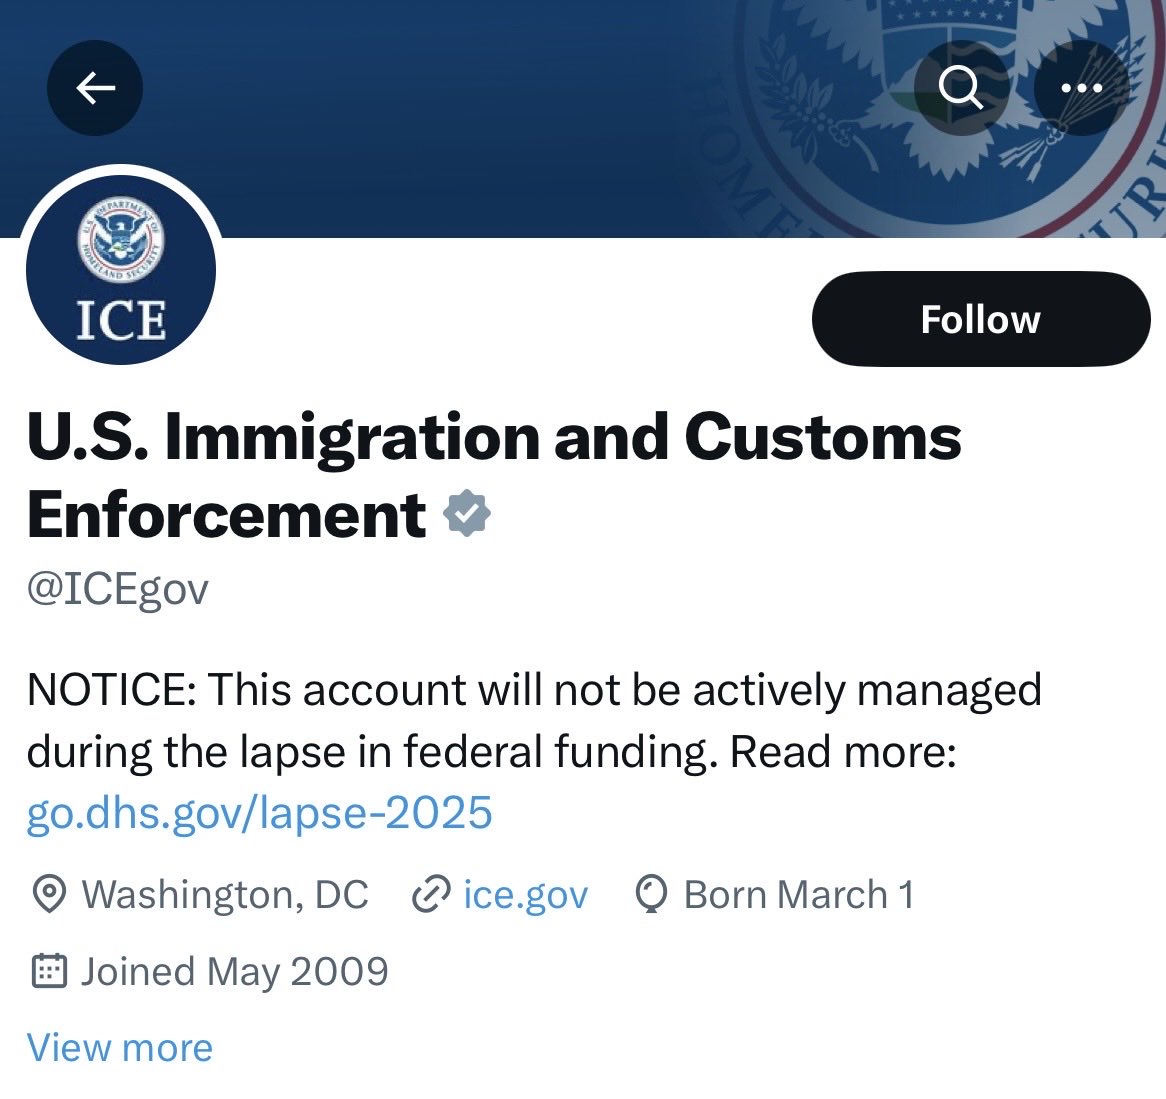This screenshot has height=1099, width=1166.
Task: Expand profile details with View more
Action: pos(120,1047)
